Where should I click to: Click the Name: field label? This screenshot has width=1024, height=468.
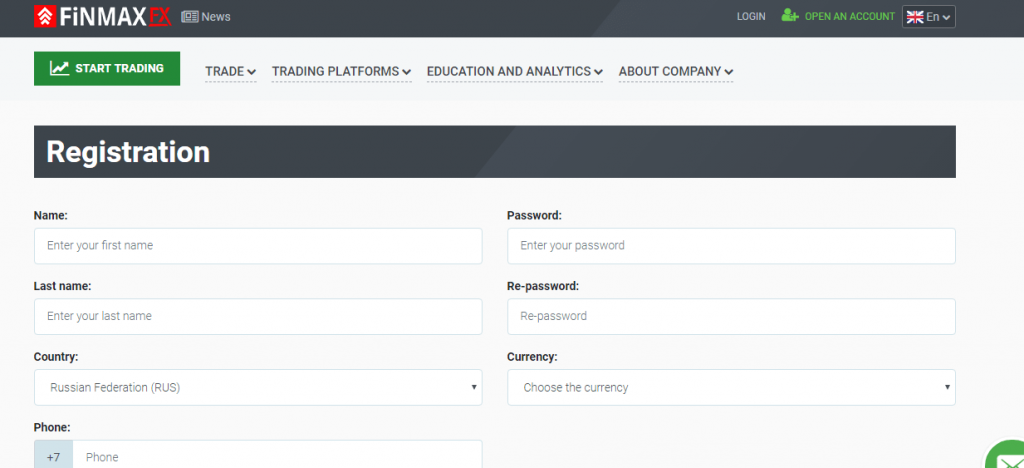point(51,215)
